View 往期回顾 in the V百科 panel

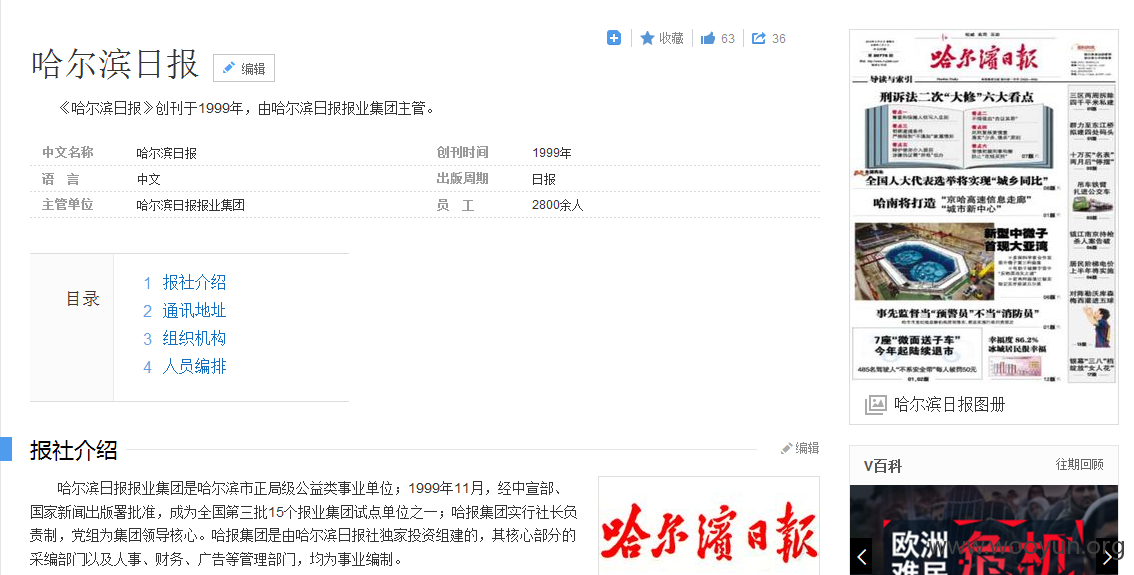pyautogui.click(x=1080, y=464)
